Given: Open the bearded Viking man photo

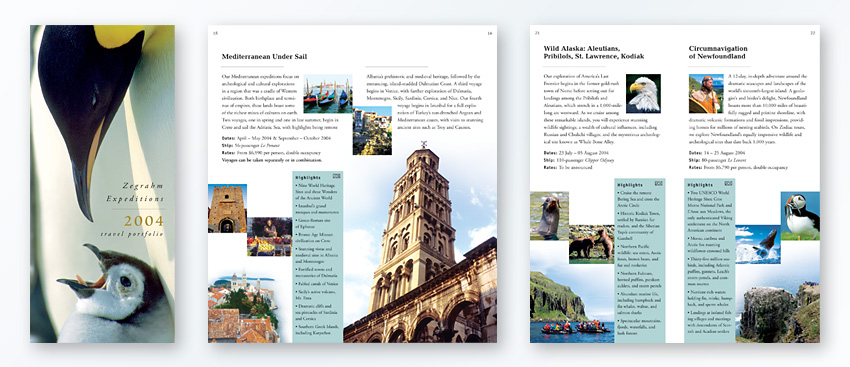Looking at the screenshot, I should click(x=706, y=93).
